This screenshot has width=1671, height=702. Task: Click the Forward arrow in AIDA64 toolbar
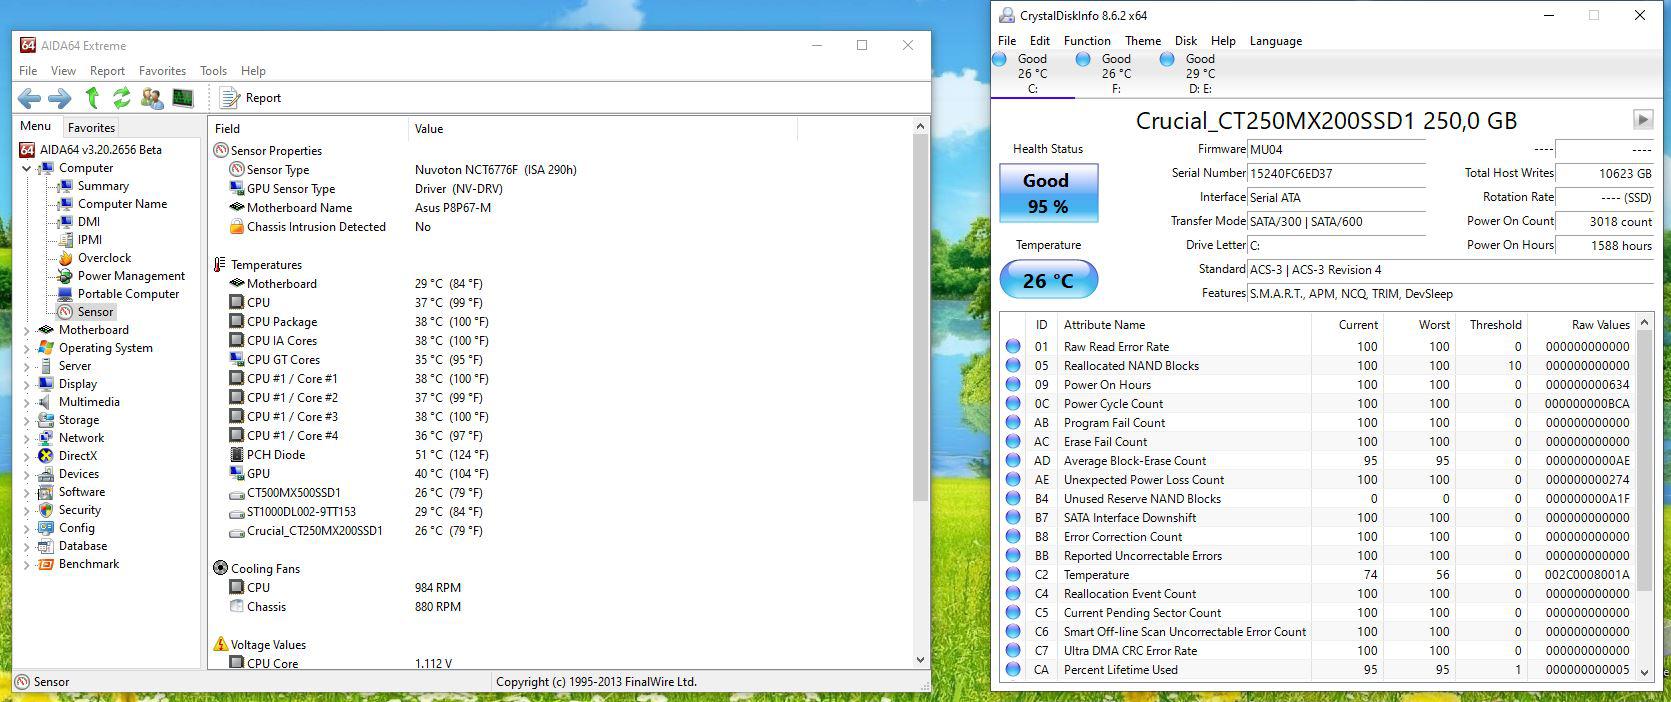(60, 98)
